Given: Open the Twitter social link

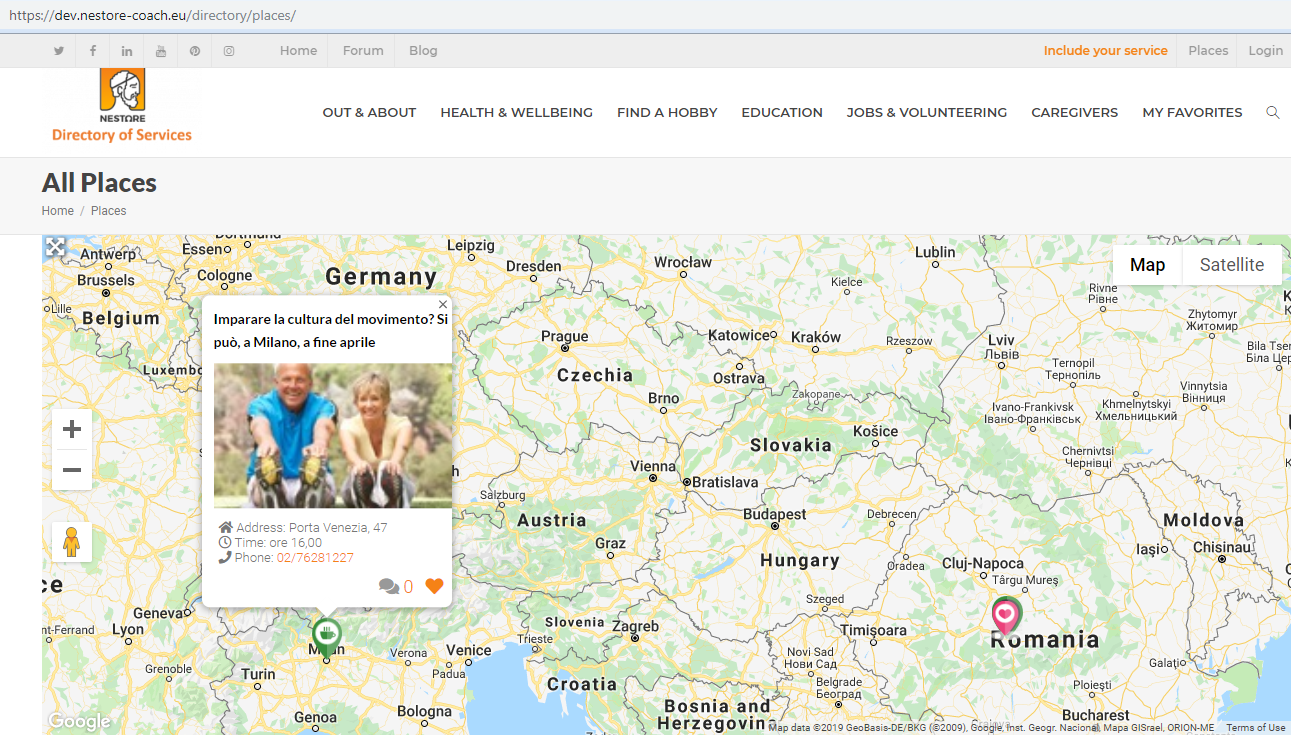Looking at the screenshot, I should click(59, 51).
